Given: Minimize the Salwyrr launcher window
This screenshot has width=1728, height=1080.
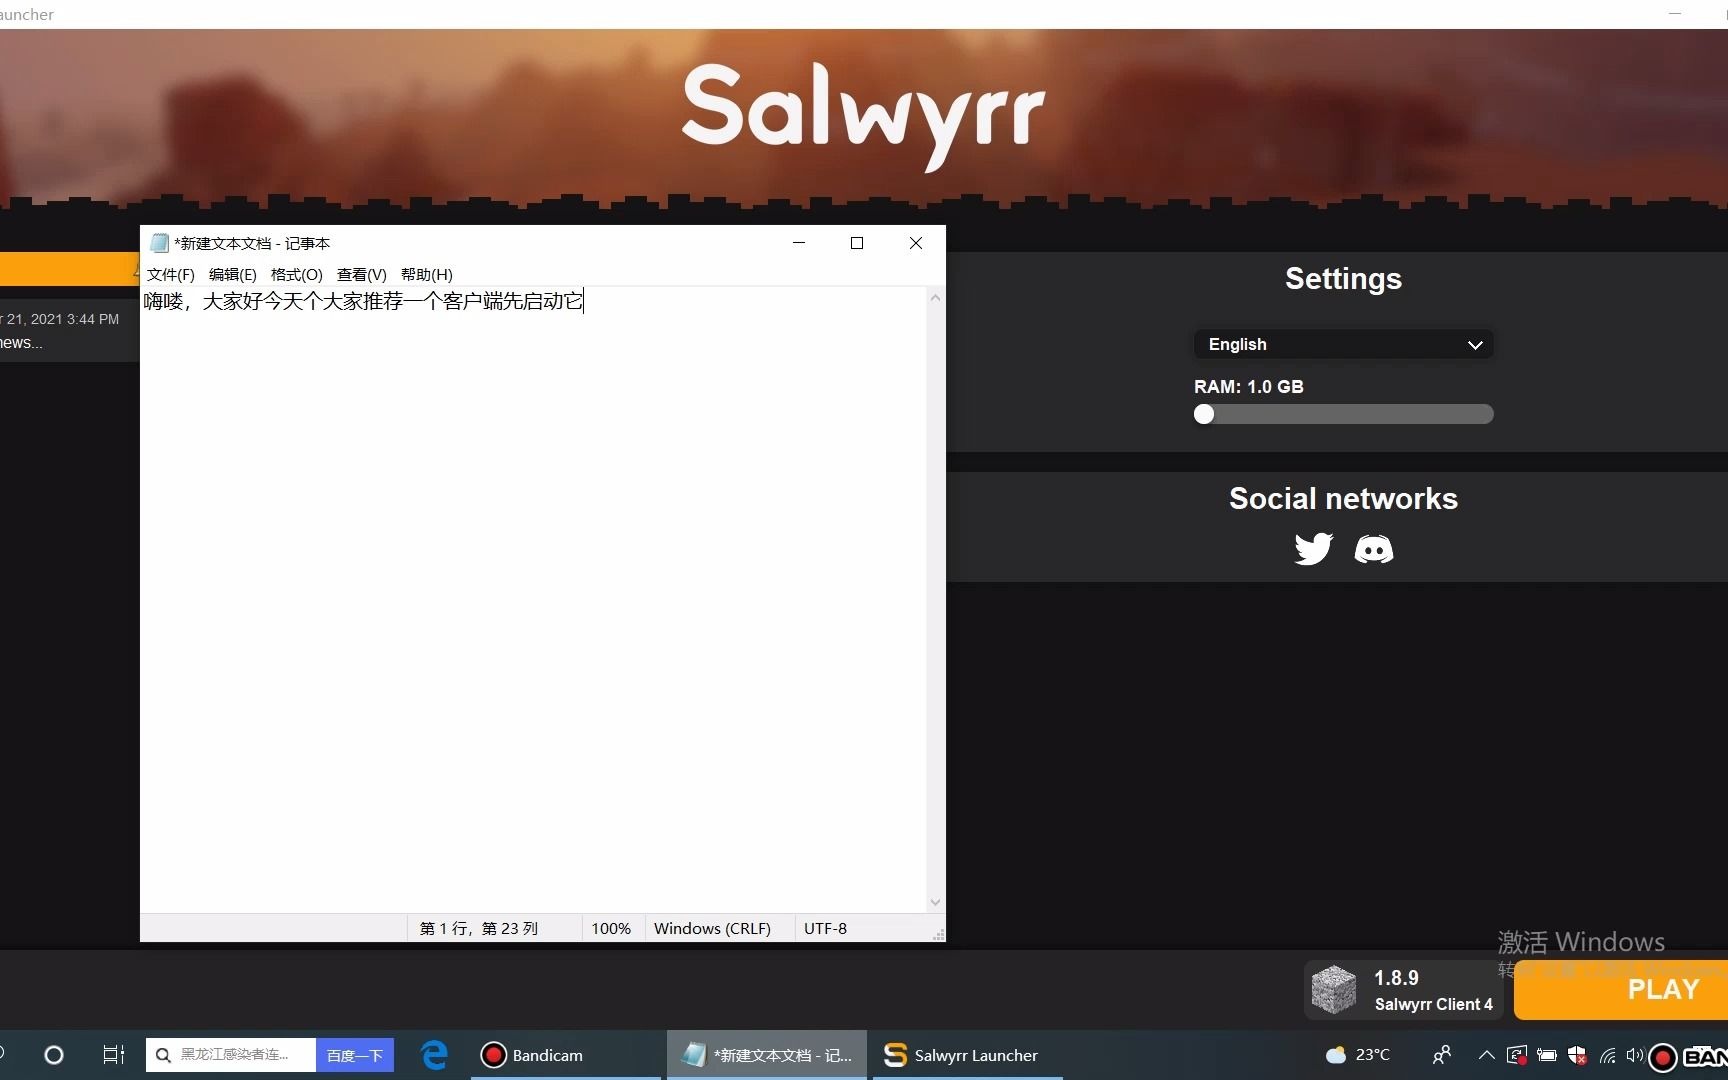Looking at the screenshot, I should point(1675,14).
